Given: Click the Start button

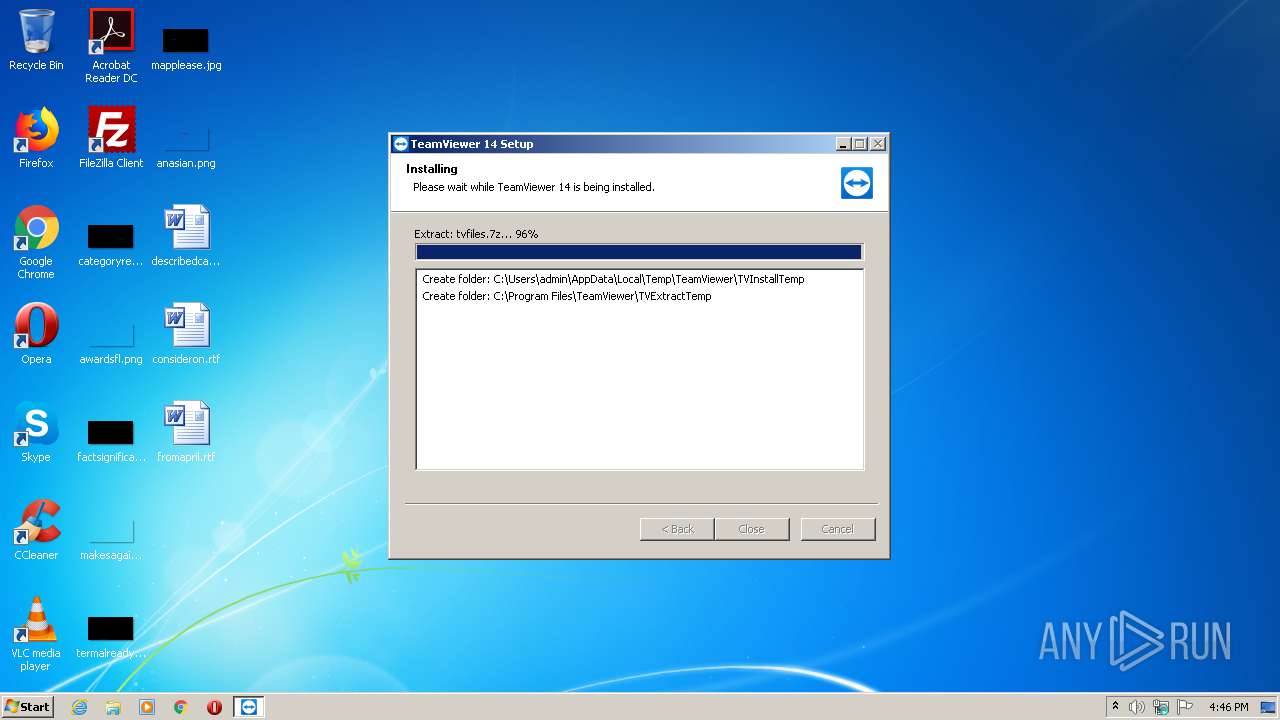Looking at the screenshot, I should pos(28,707).
